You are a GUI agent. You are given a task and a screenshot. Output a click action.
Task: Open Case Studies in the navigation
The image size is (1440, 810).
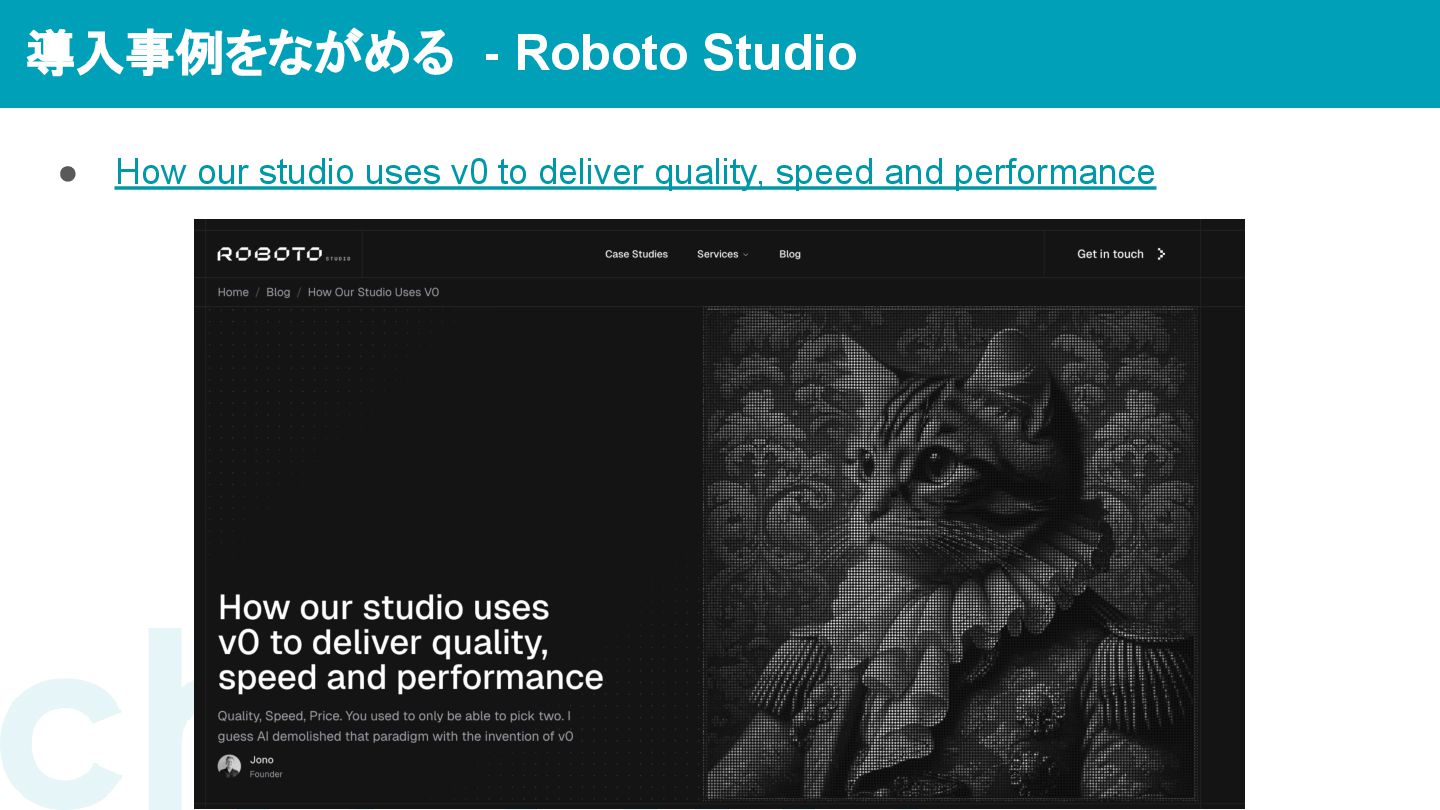636,254
